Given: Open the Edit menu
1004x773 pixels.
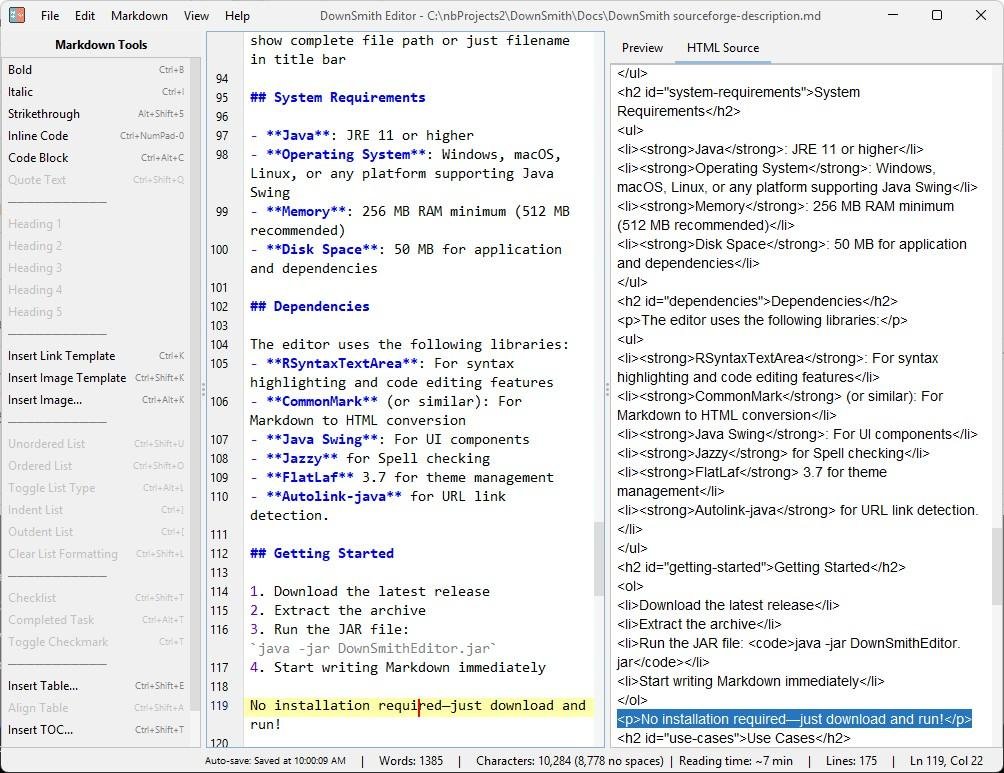Looking at the screenshot, I should 85,15.
